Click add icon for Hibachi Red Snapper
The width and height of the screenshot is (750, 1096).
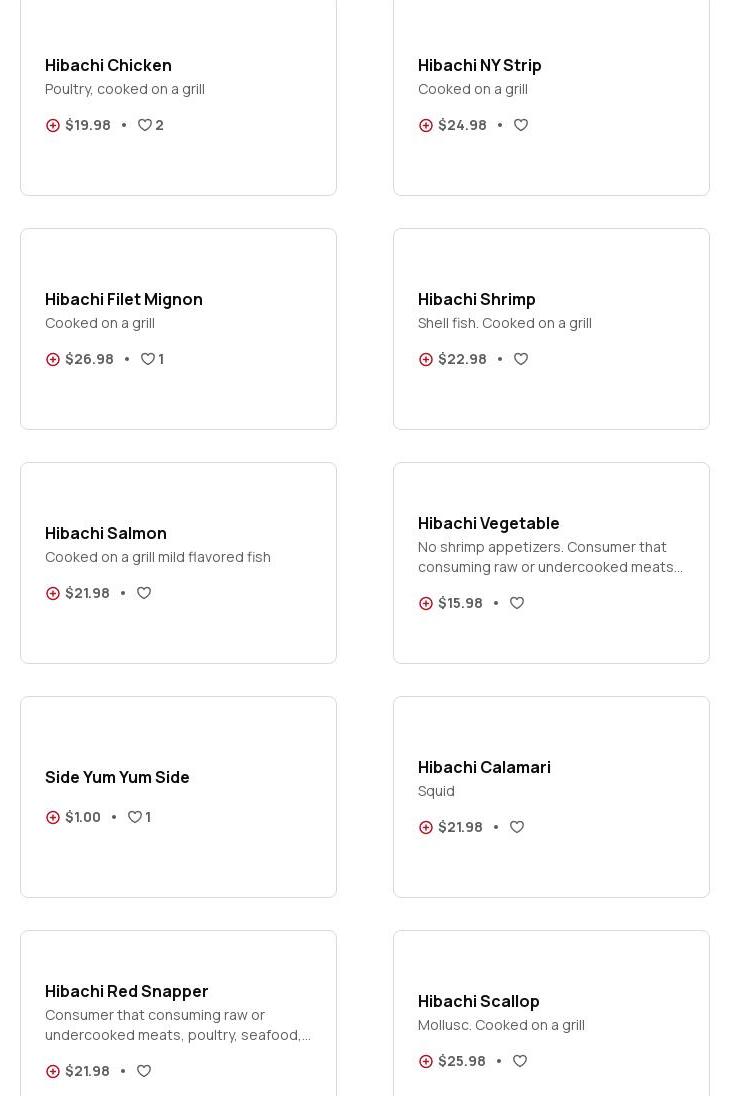click(53, 1071)
